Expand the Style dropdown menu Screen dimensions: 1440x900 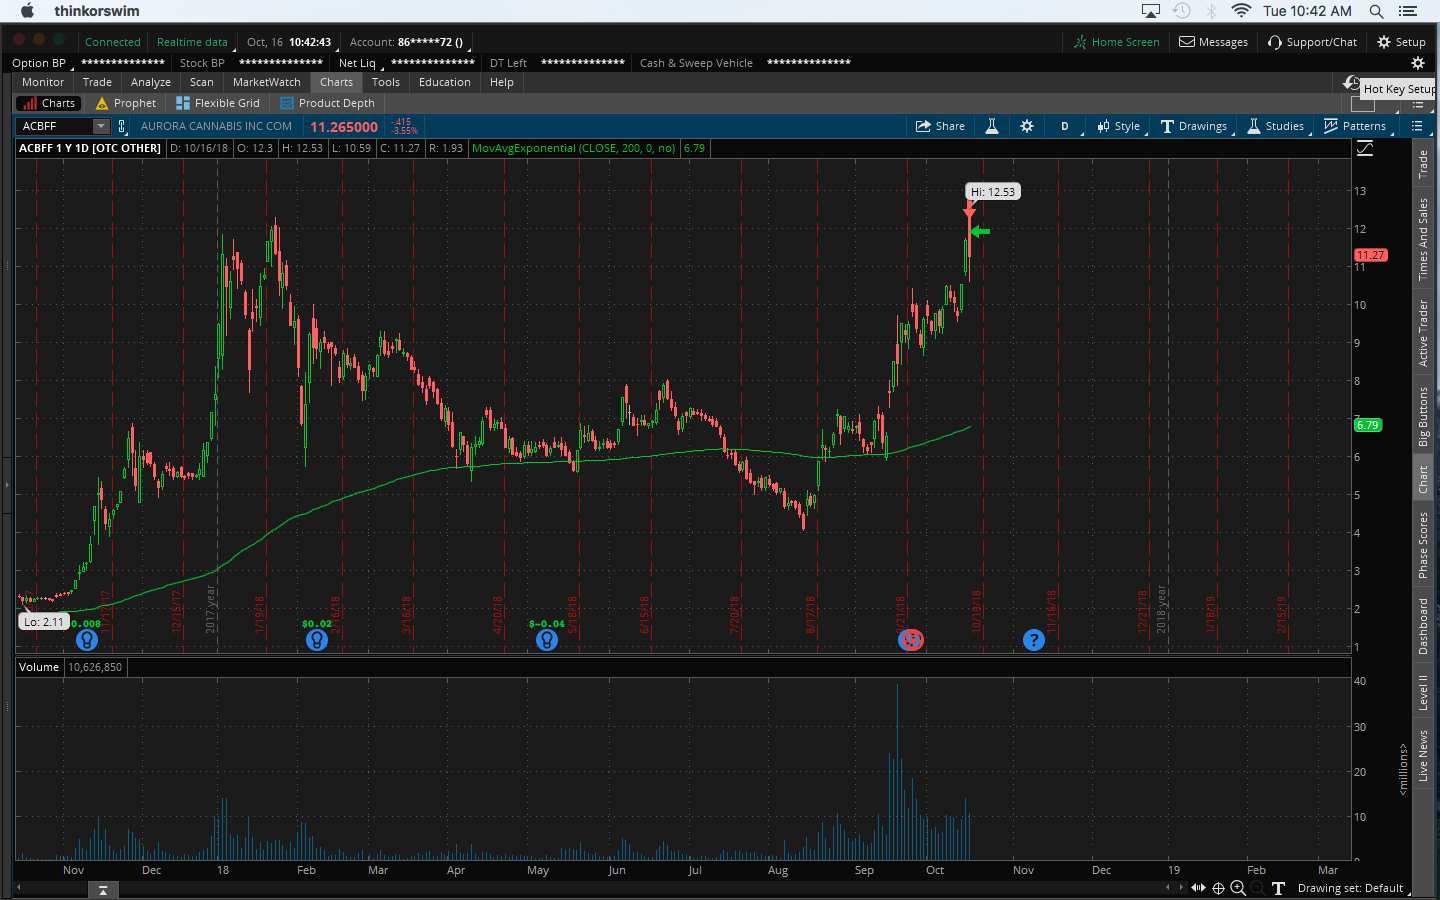pyautogui.click(x=1118, y=126)
